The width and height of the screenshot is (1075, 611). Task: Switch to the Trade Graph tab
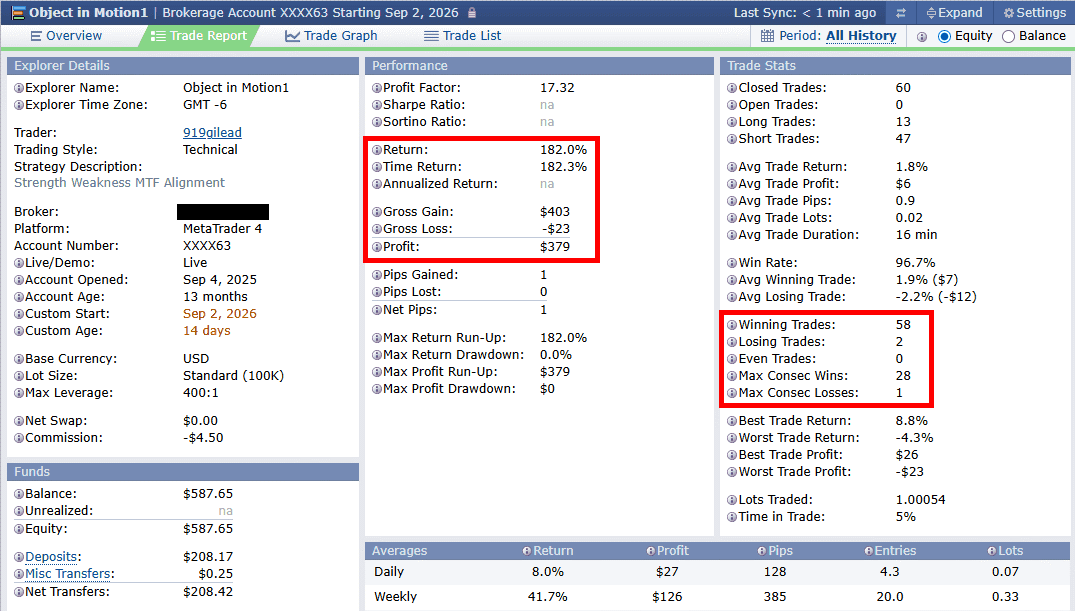[x=331, y=36]
